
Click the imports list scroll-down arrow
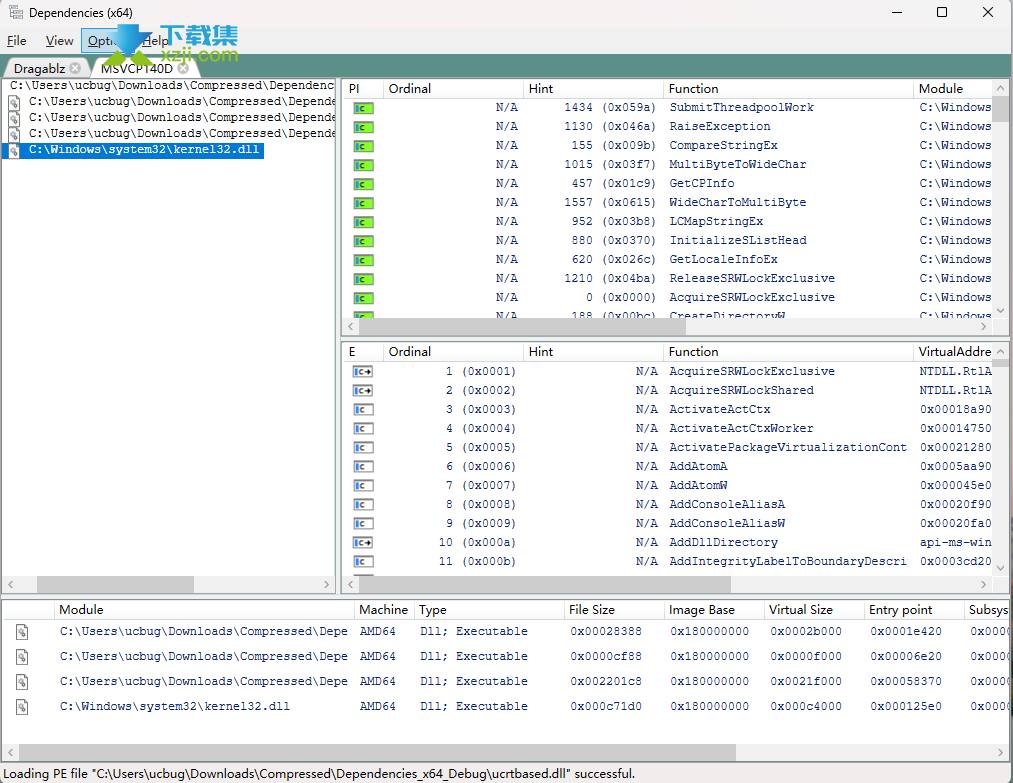tap(1001, 311)
